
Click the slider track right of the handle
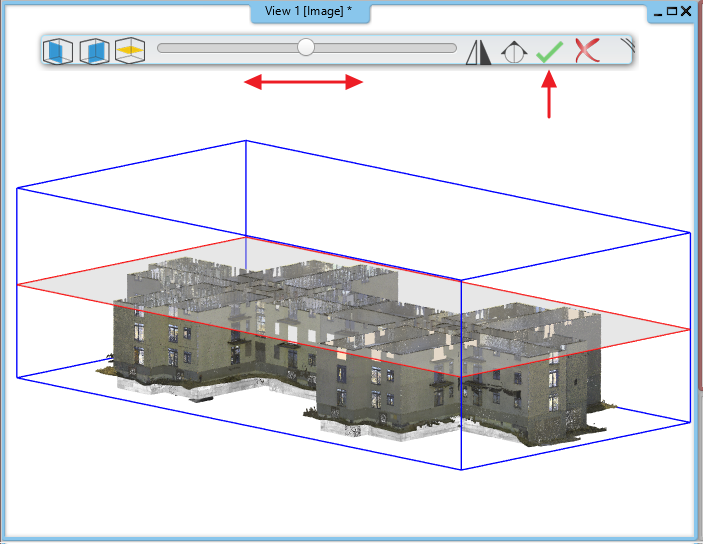coord(386,48)
